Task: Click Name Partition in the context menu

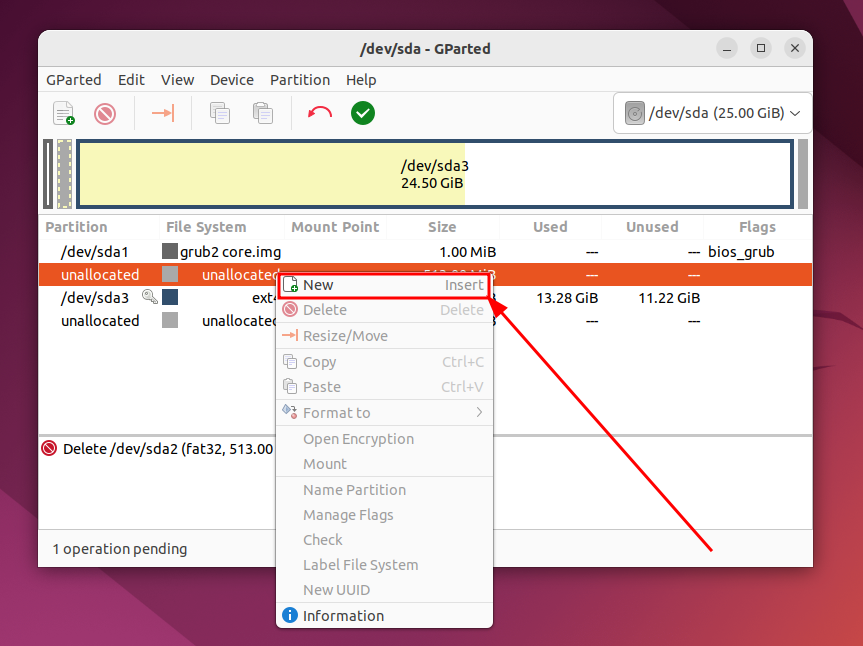Action: pos(384,490)
